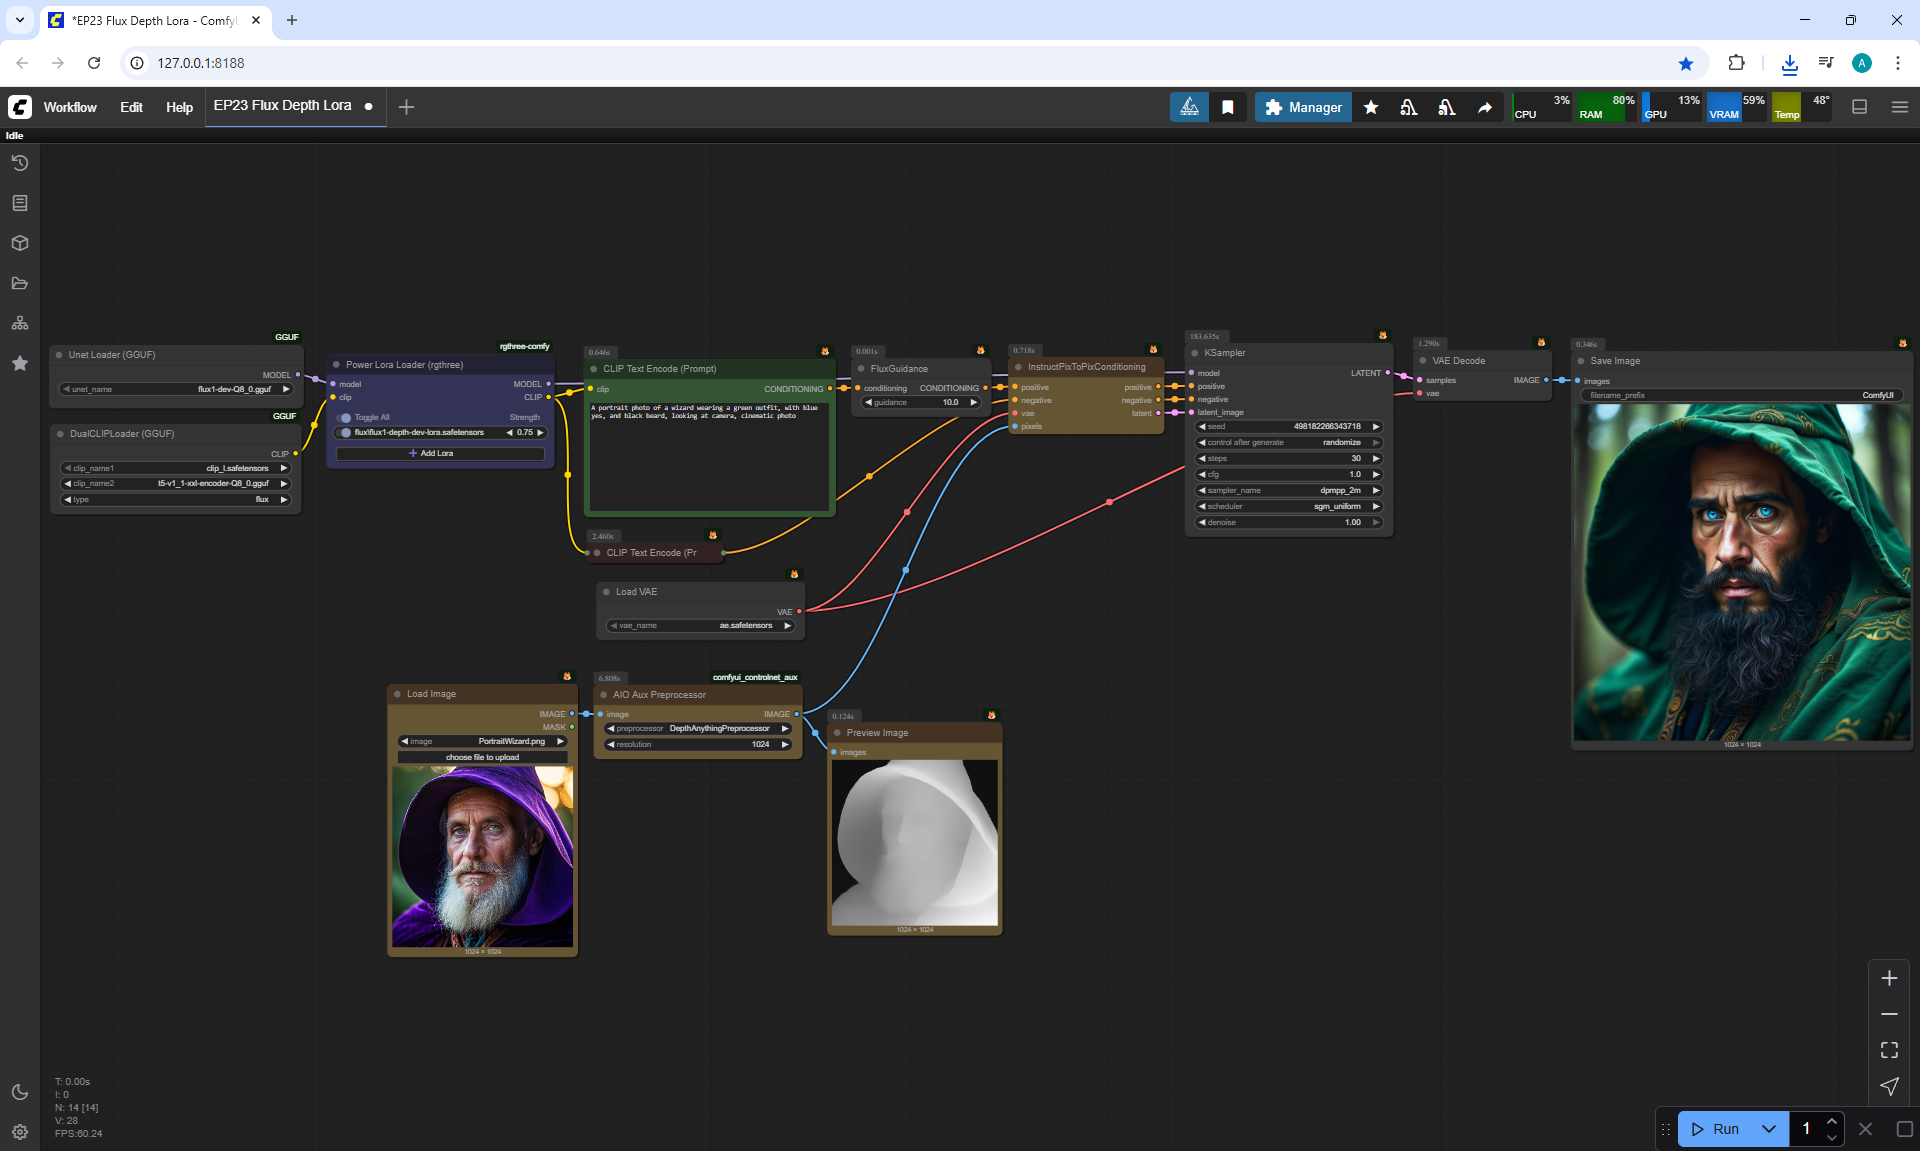Open the Edit menu
The width and height of the screenshot is (1920, 1151).
[x=131, y=107]
